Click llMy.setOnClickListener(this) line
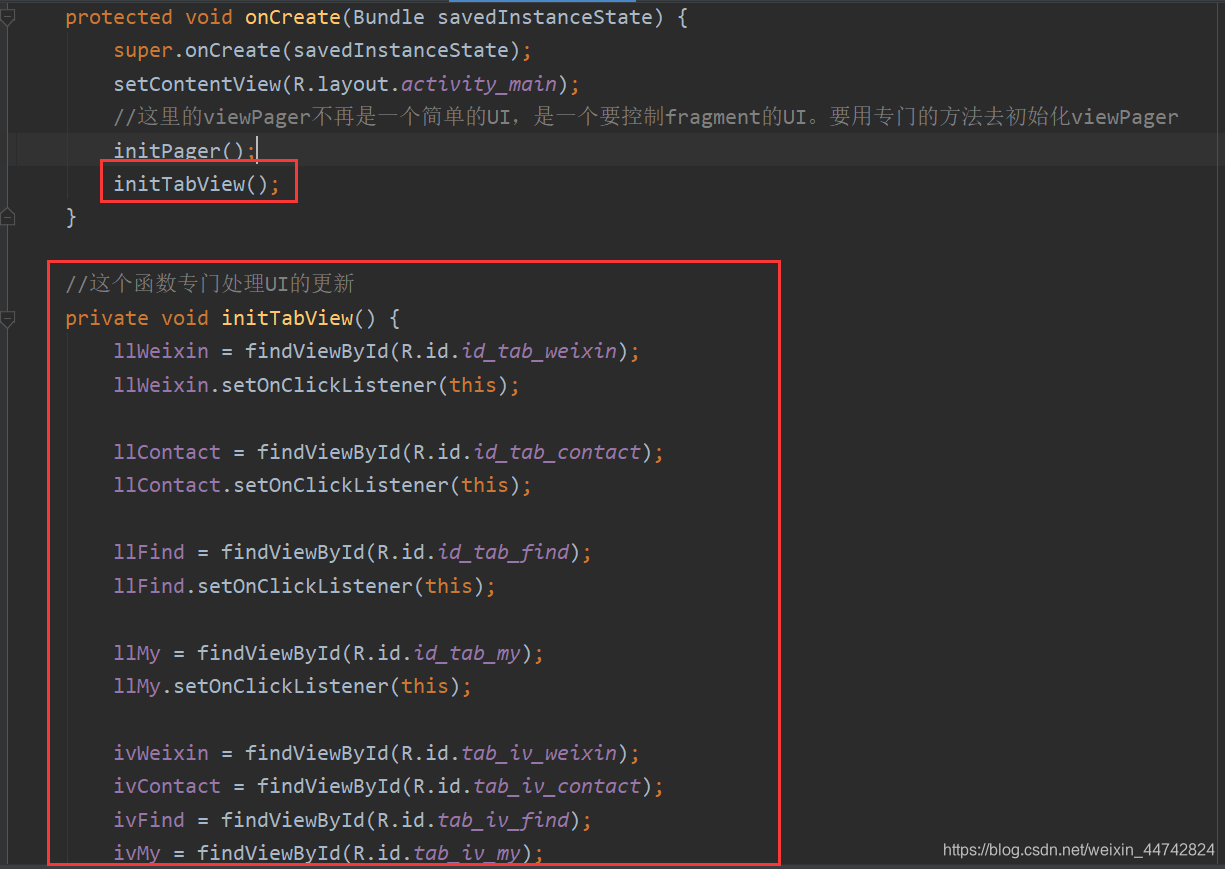The height and width of the screenshot is (869, 1225). tap(293, 686)
